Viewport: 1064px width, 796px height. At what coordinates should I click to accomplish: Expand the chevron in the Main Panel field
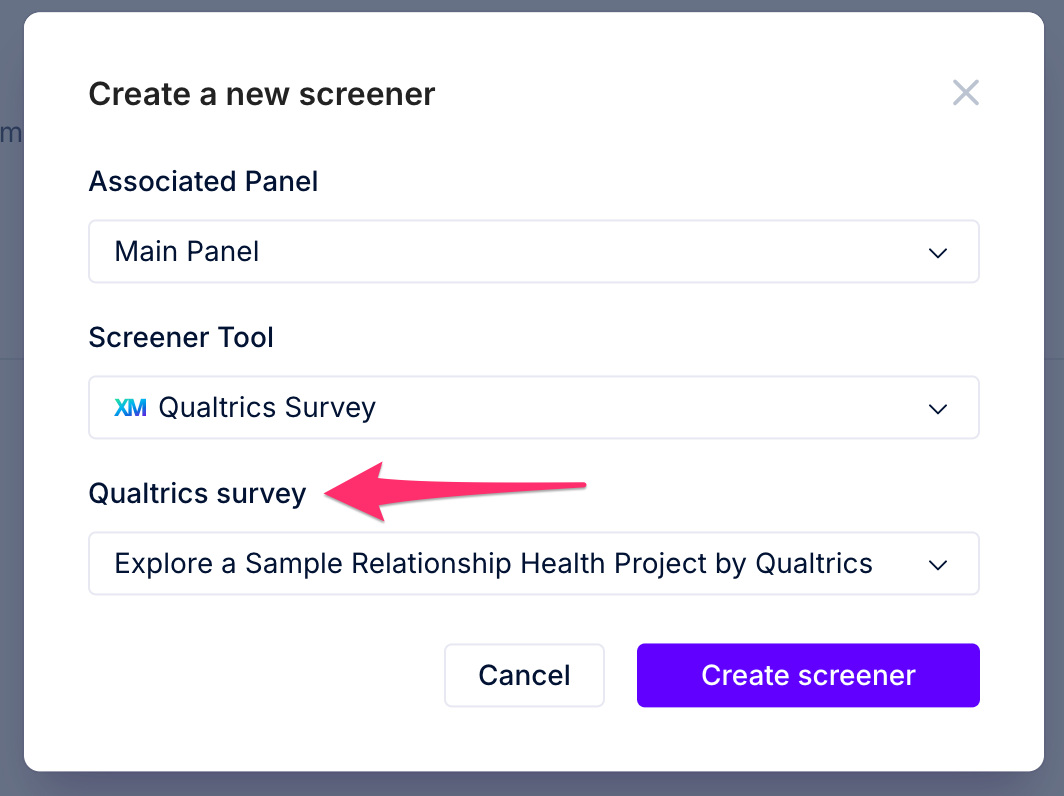[938, 253]
